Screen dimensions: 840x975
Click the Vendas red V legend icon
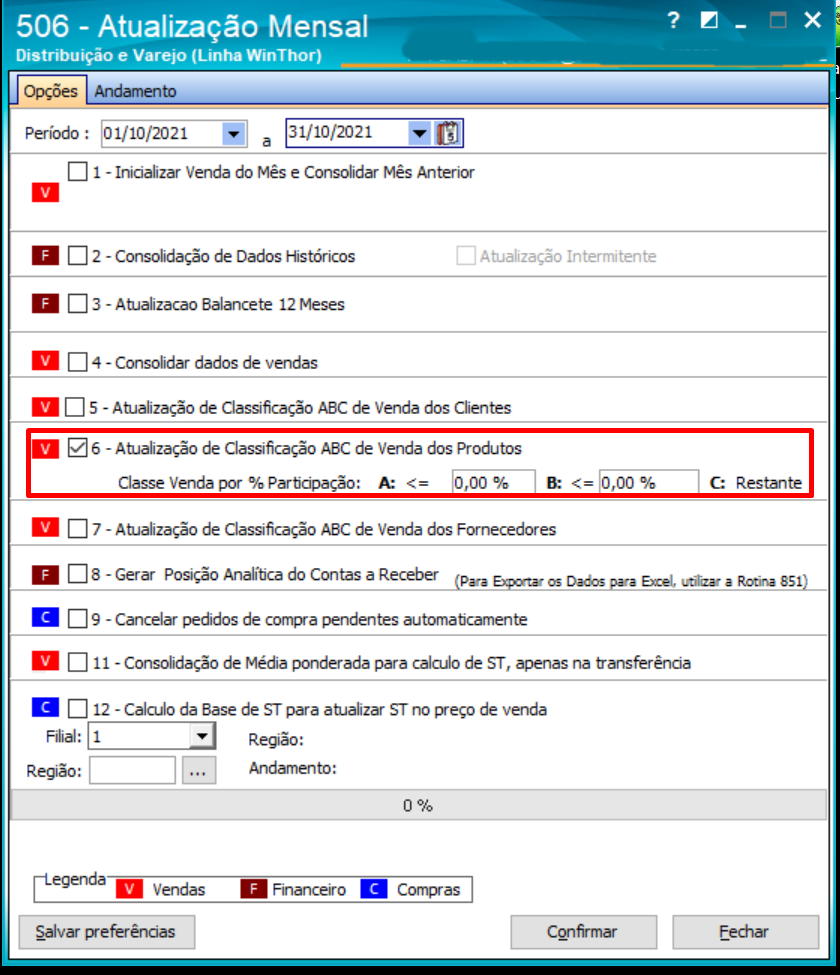tap(129, 889)
